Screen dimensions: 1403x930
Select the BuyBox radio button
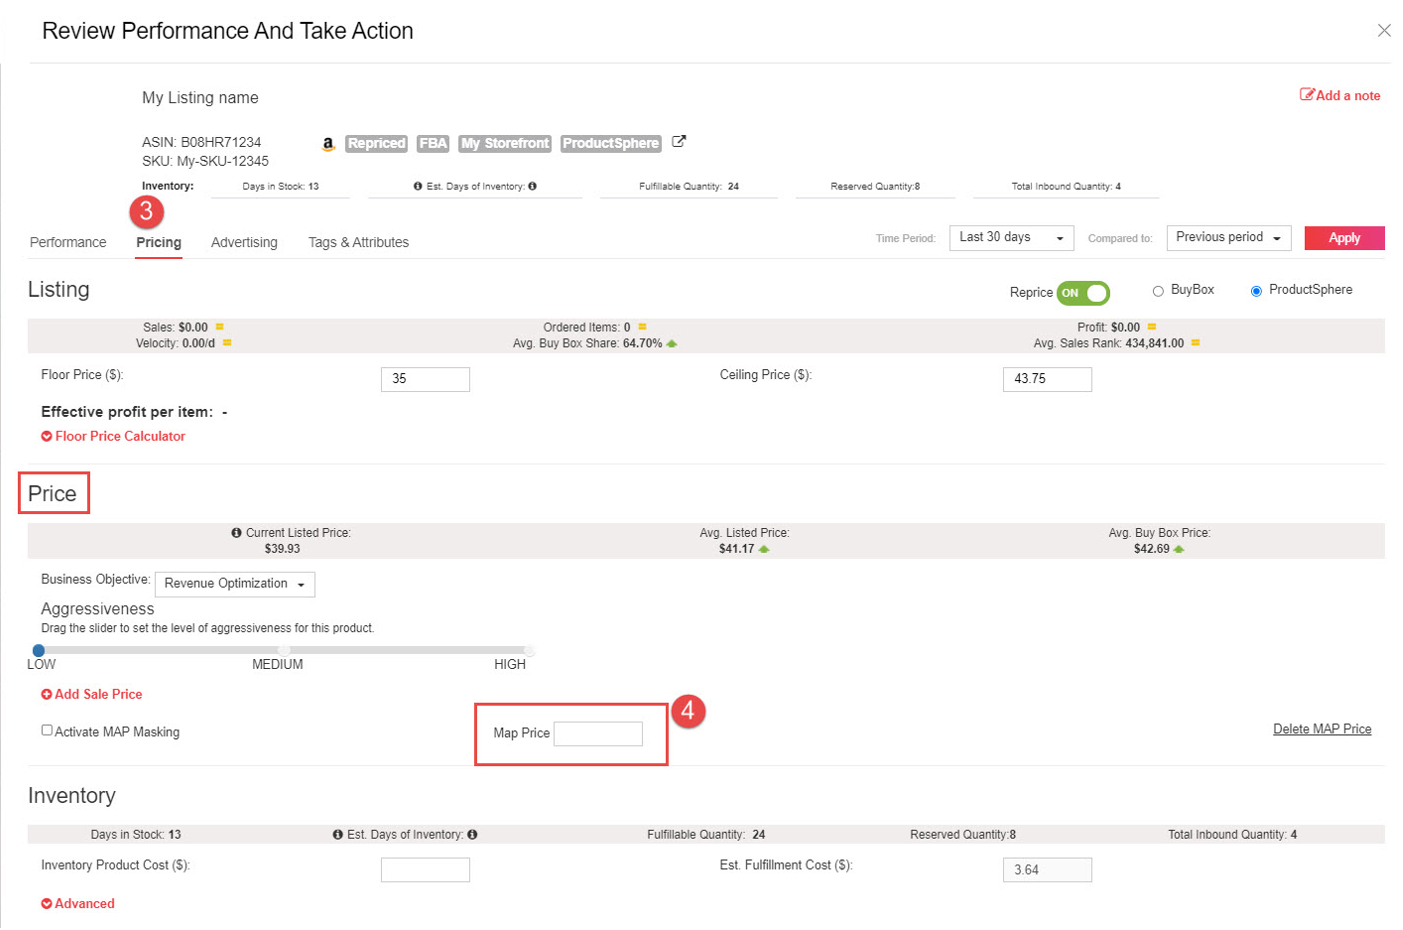click(1159, 289)
